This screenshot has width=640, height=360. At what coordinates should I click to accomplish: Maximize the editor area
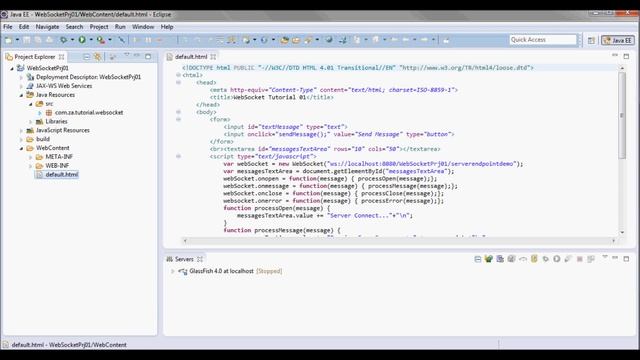(x=626, y=56)
